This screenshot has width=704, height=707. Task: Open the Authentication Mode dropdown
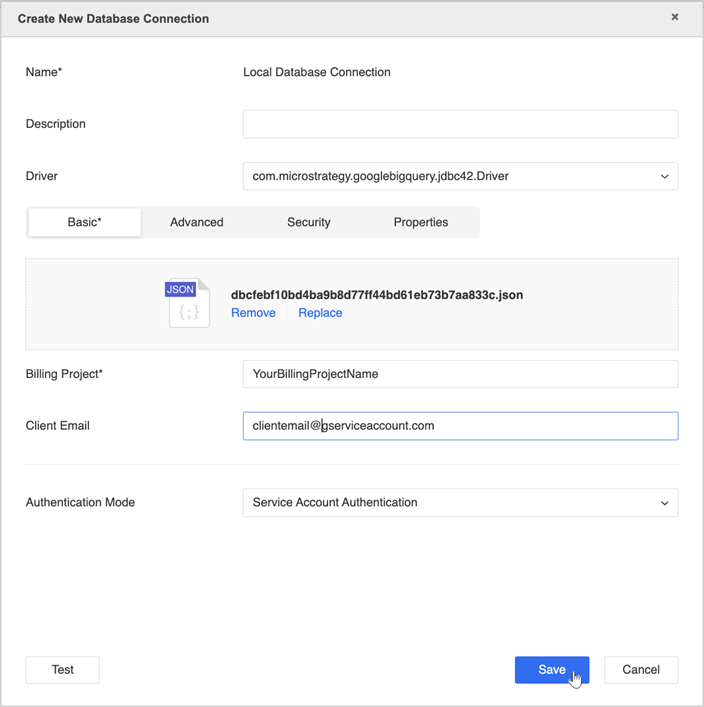pyautogui.click(x=460, y=502)
